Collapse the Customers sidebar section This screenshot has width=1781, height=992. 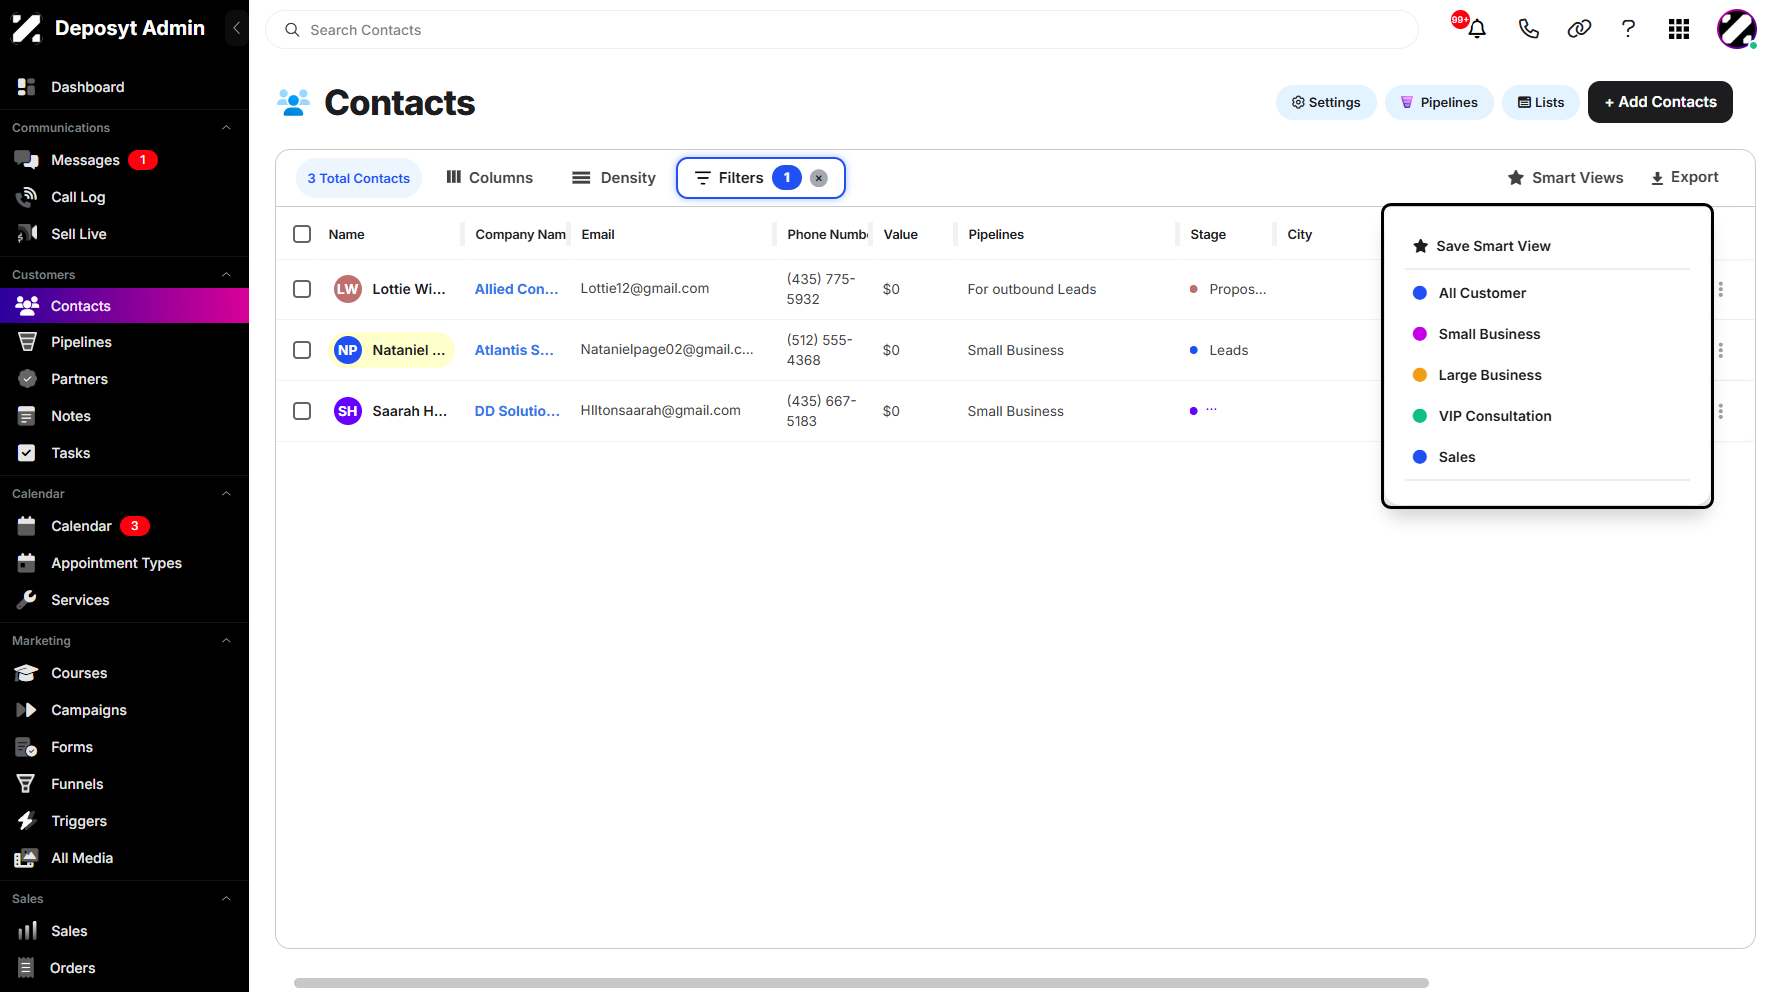(226, 275)
